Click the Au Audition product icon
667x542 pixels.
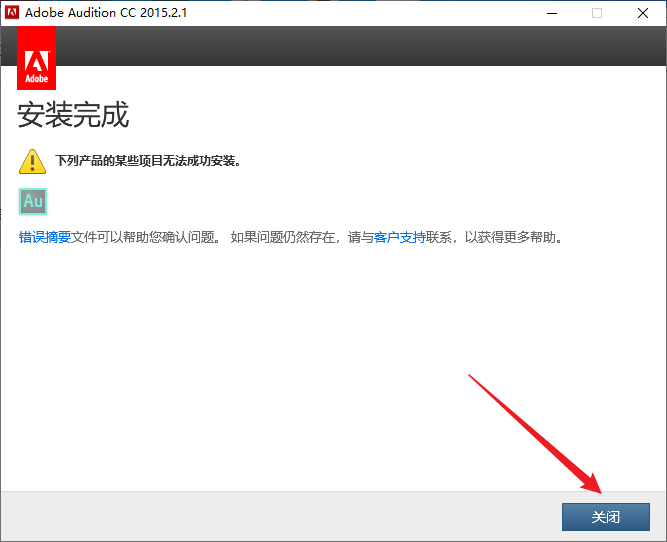point(33,201)
